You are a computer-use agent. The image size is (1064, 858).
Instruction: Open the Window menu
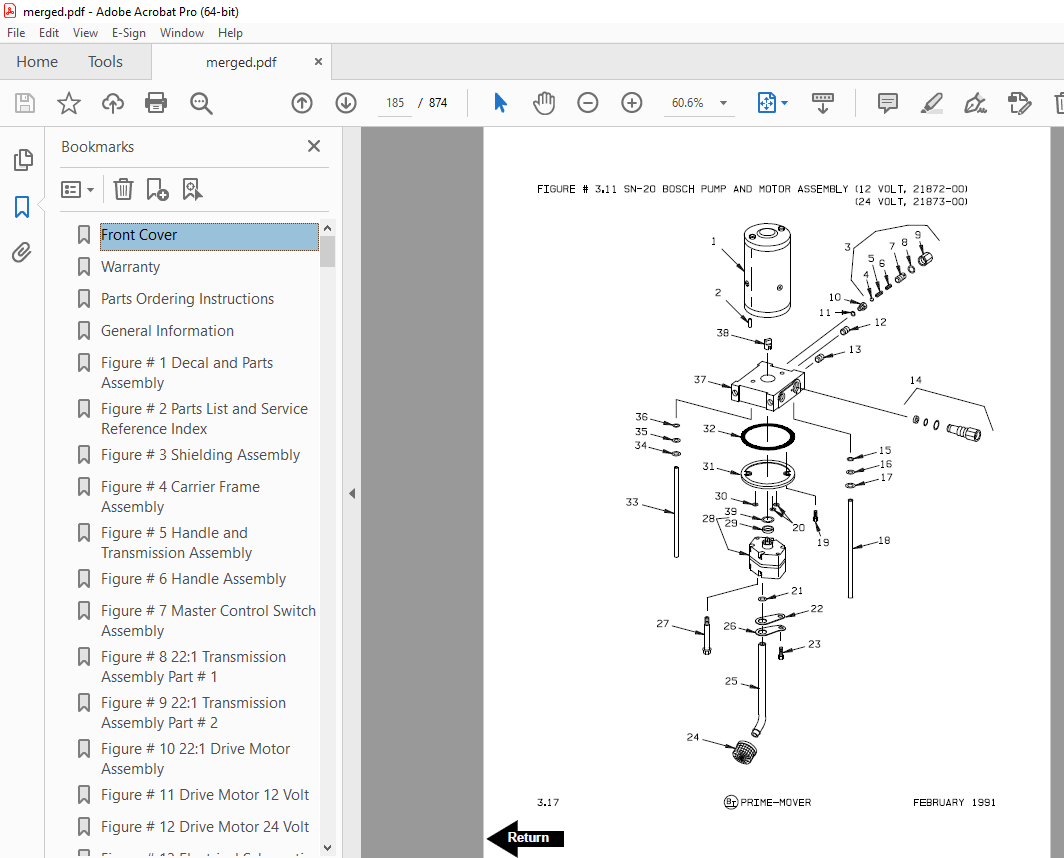182,33
